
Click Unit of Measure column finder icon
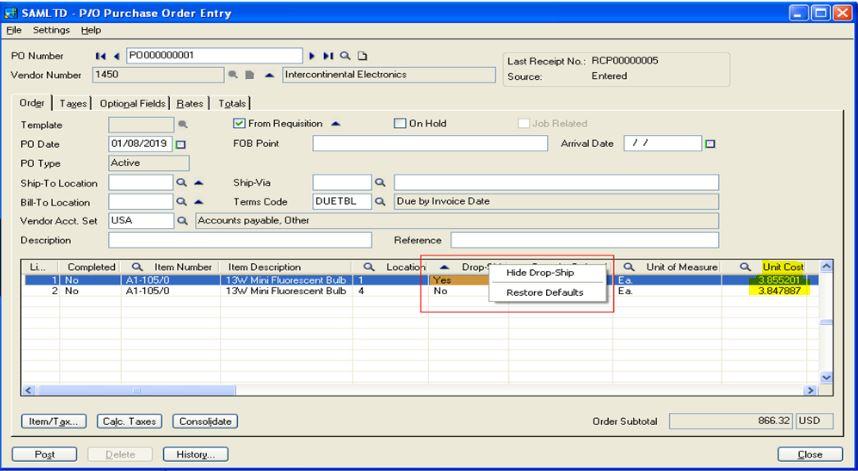pyautogui.click(x=629, y=267)
